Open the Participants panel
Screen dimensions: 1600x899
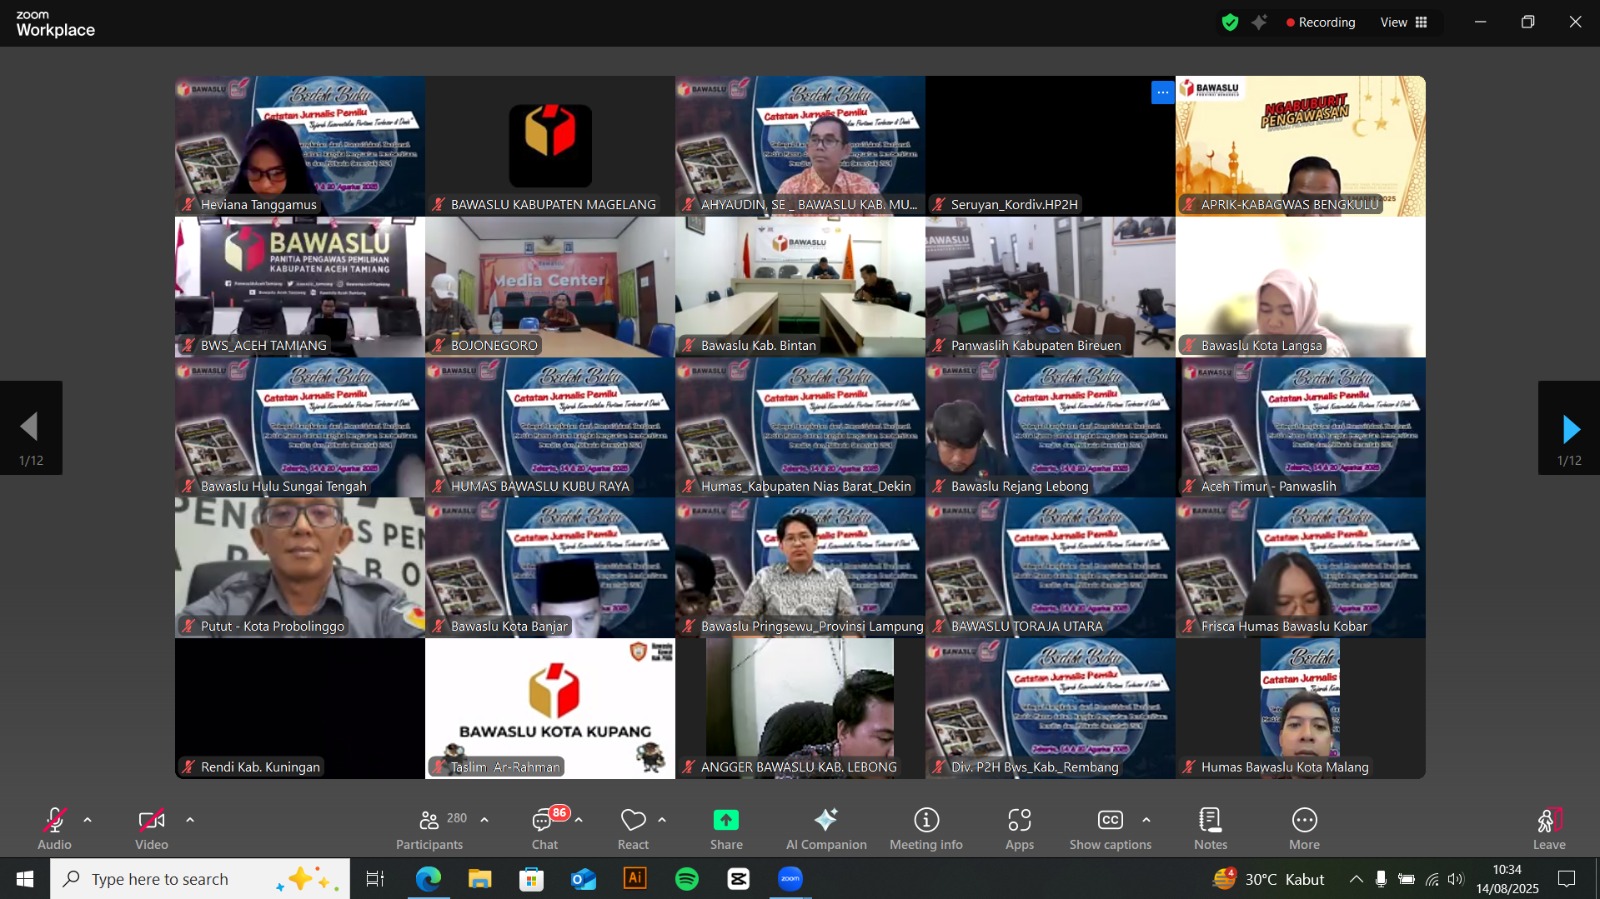[430, 829]
